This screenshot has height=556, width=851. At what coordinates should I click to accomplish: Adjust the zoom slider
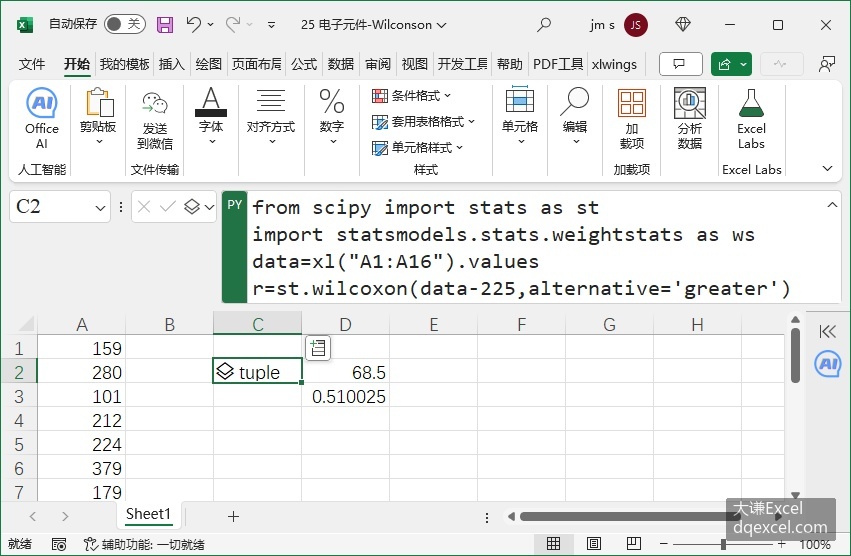[x=723, y=544]
